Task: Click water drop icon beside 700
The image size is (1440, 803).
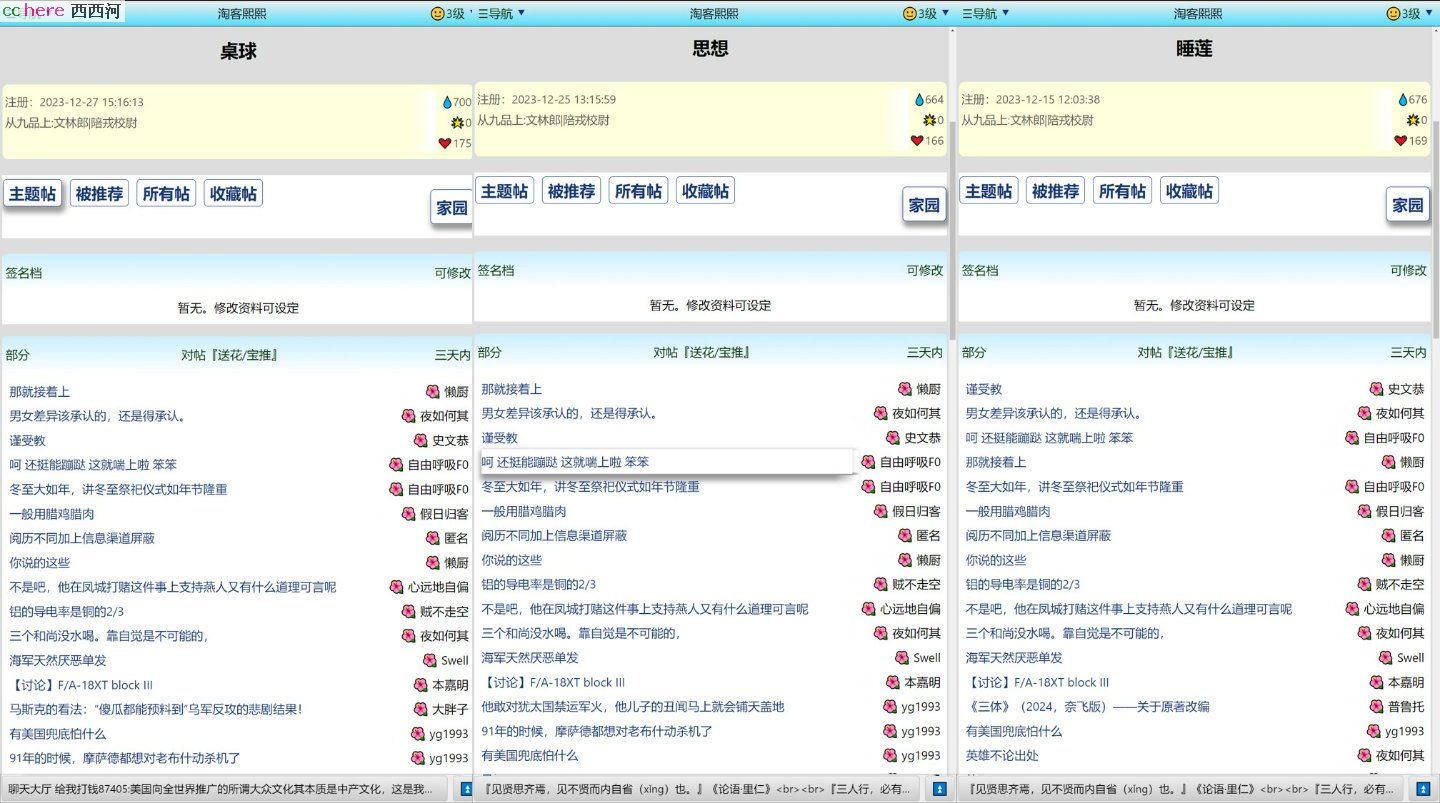Action: 446,102
